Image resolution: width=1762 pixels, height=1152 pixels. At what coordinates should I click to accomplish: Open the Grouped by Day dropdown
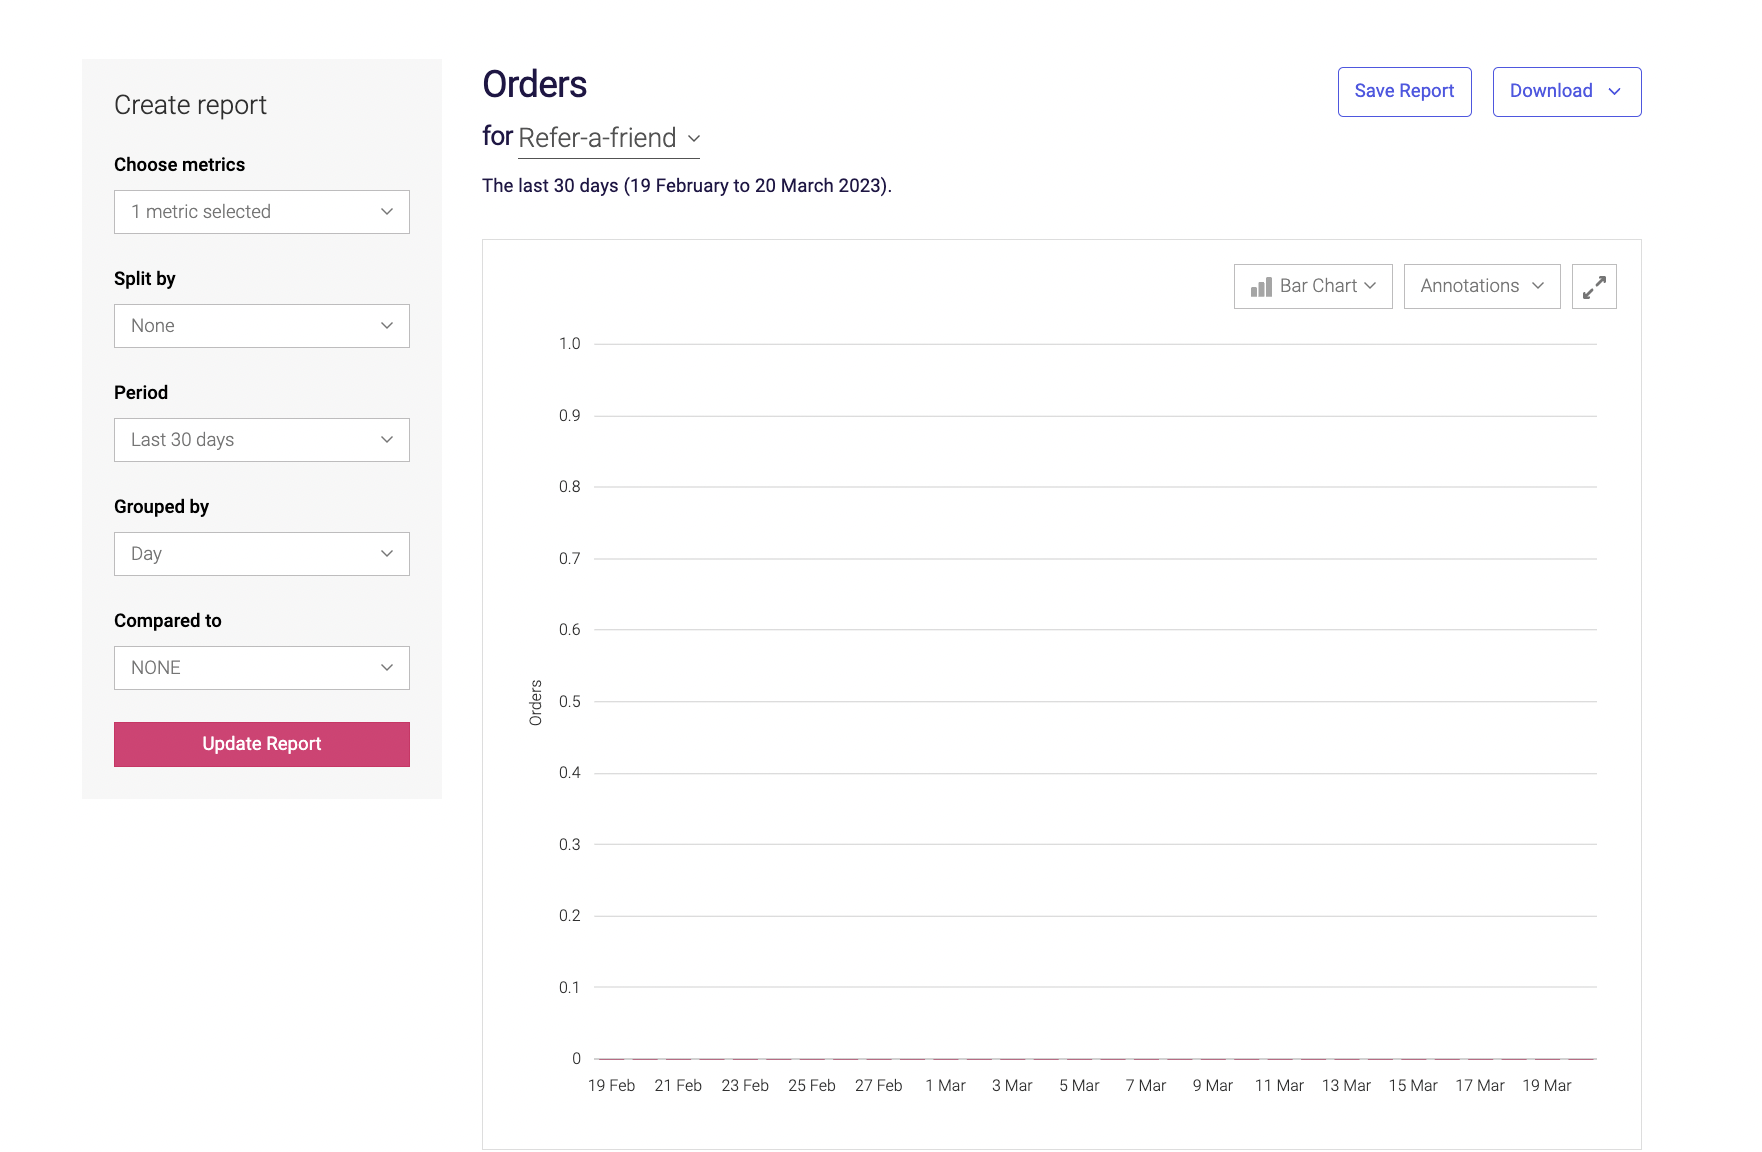coord(262,554)
